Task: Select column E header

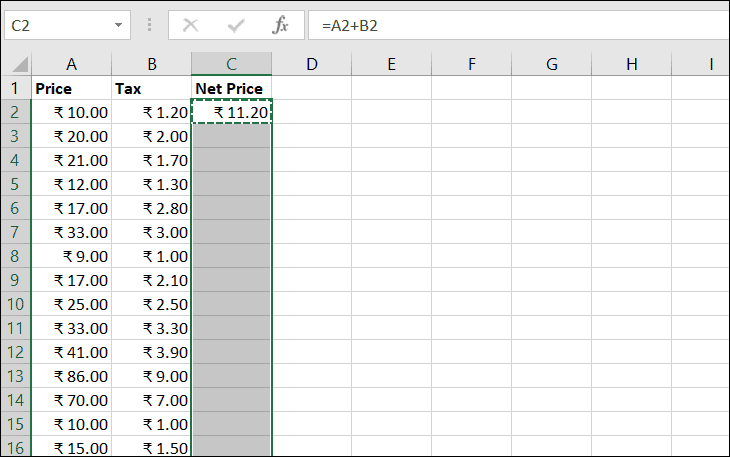Action: click(392, 64)
